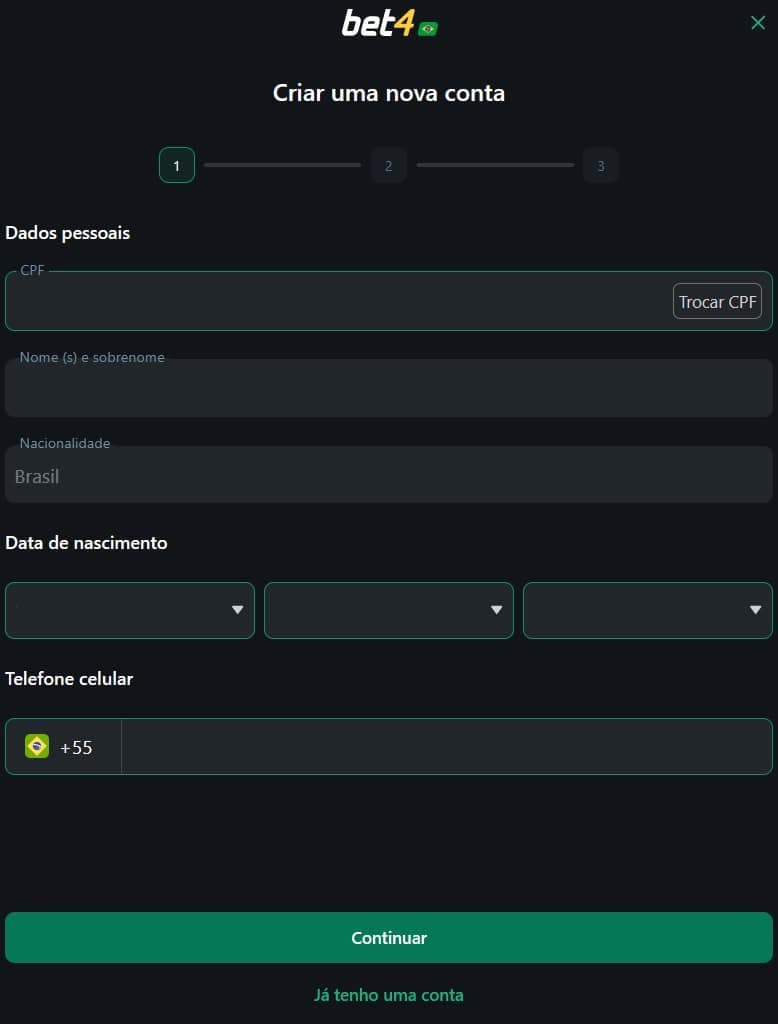This screenshot has height=1024, width=778.
Task: Go to step 2 in progress bar
Action: (389, 165)
